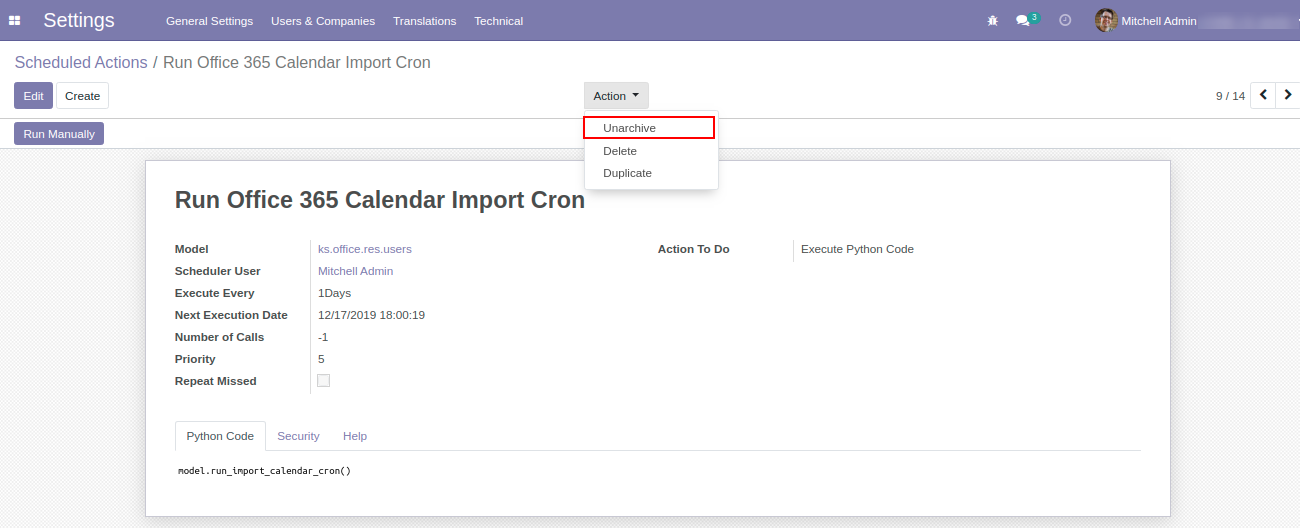Collapse the Action dropdown button
The width and height of the screenshot is (1300, 528).
pos(616,96)
